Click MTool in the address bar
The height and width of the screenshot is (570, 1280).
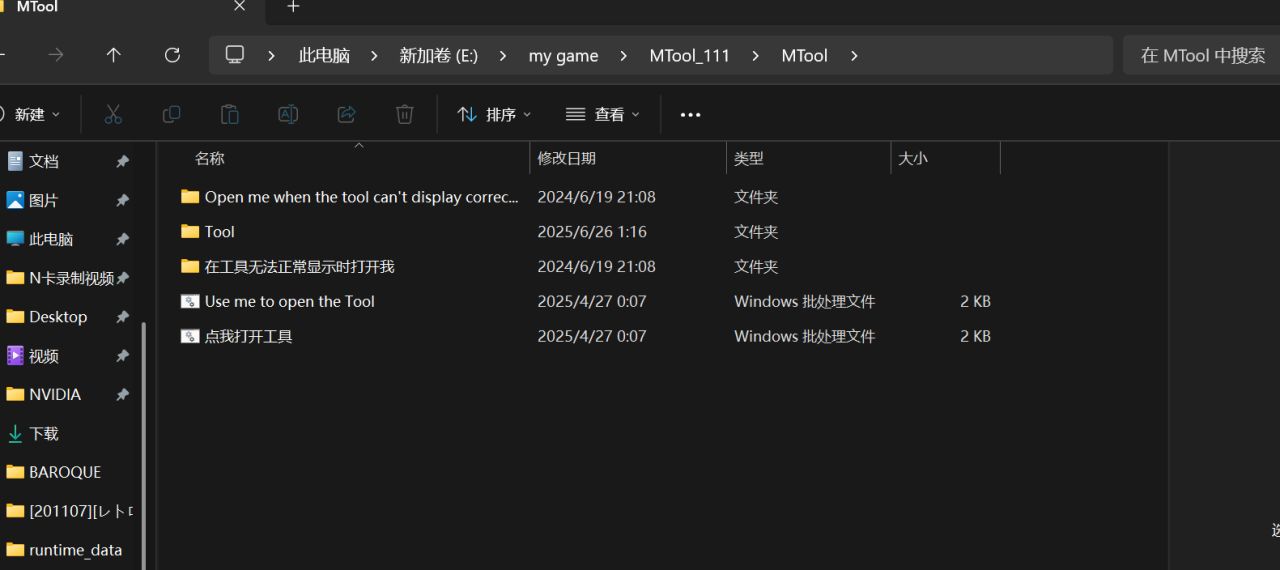(804, 56)
